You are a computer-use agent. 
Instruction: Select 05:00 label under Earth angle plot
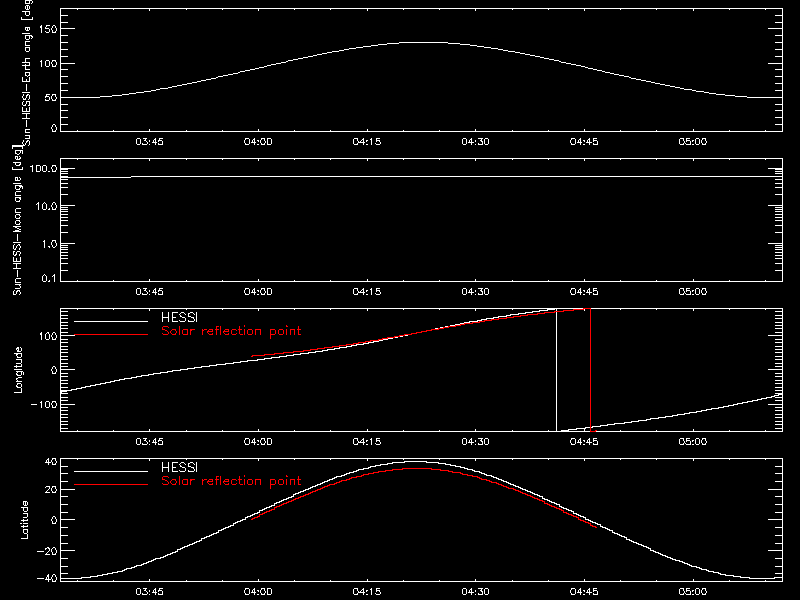click(693, 141)
